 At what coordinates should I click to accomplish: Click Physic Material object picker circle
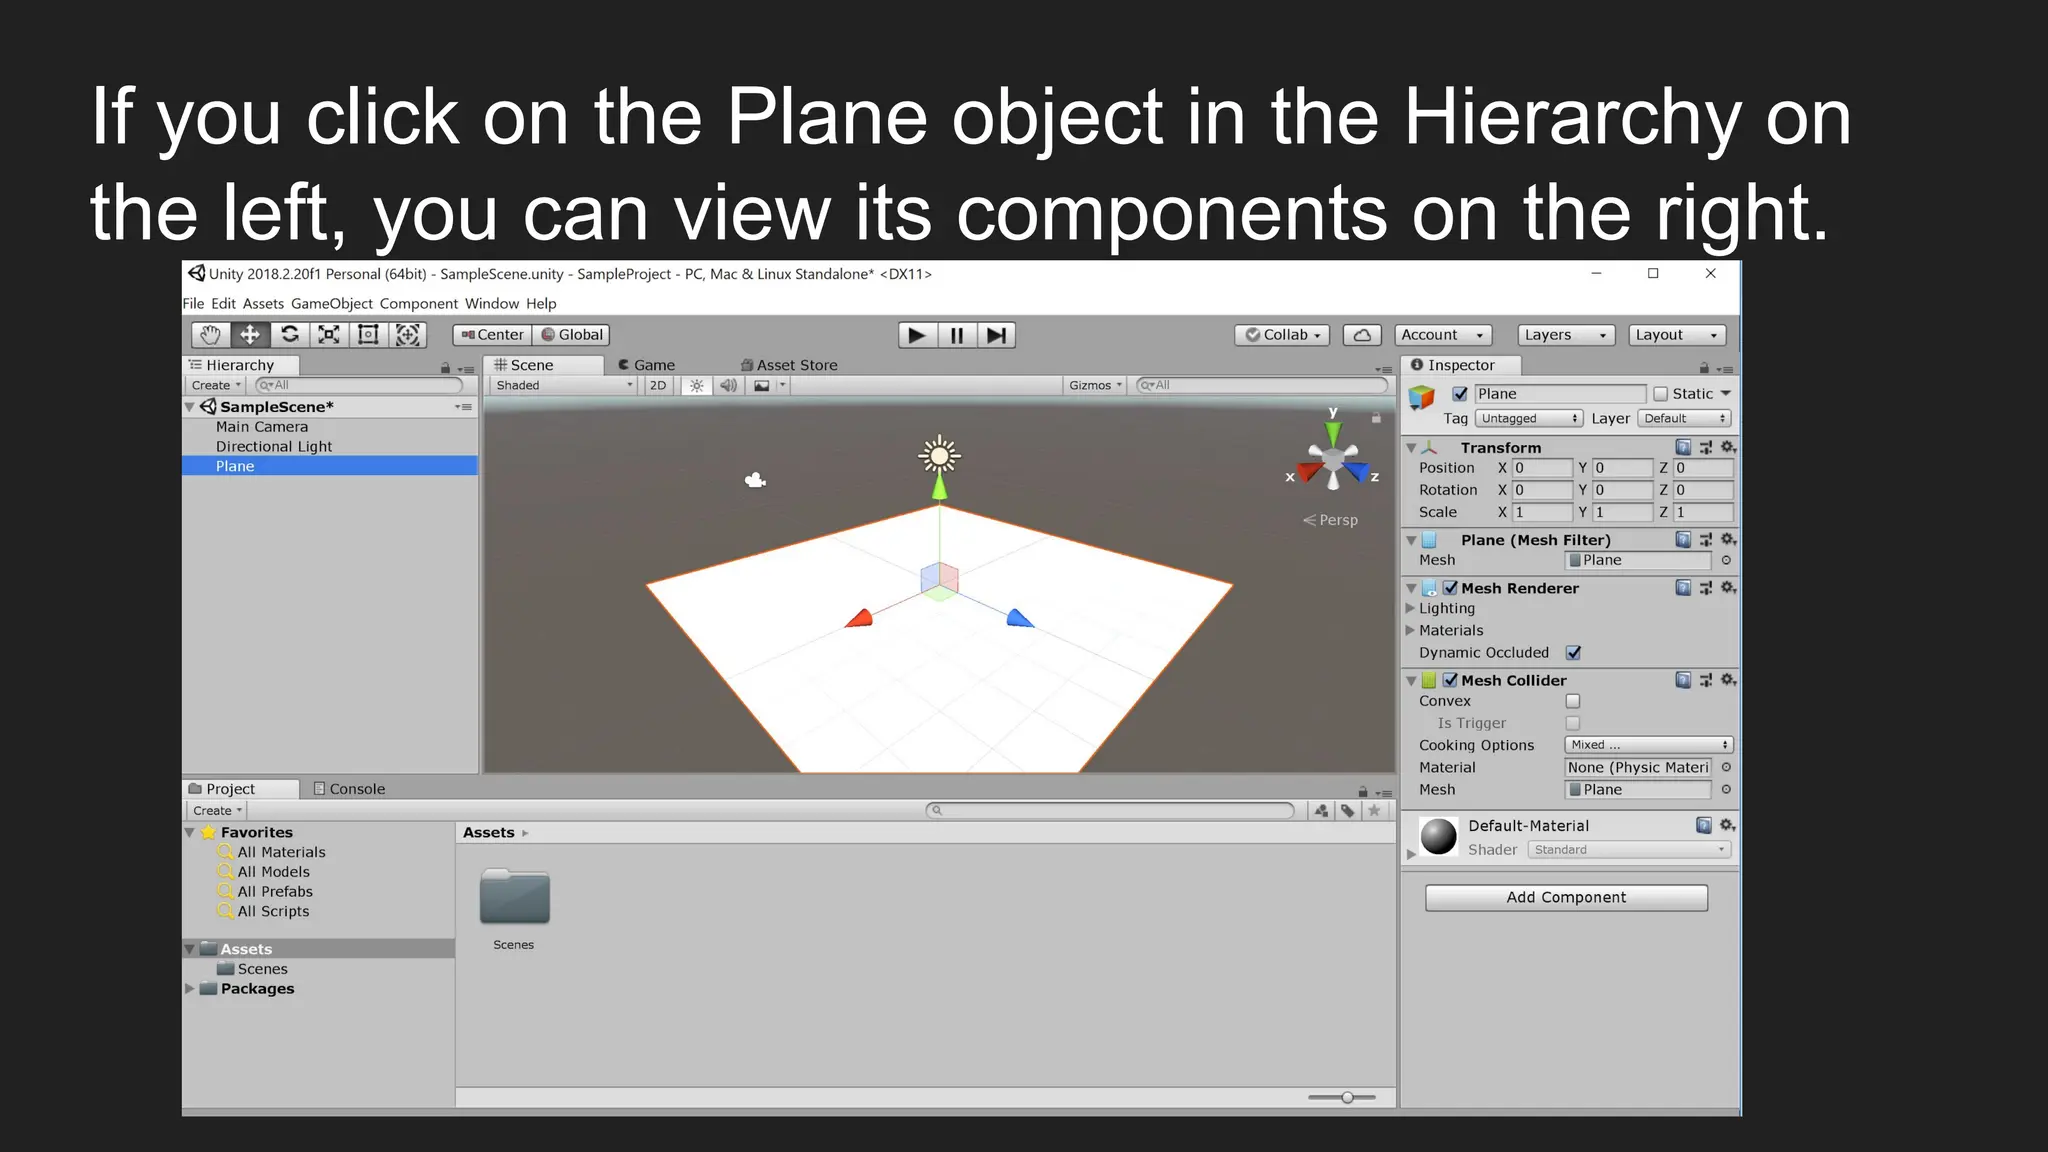(x=1726, y=768)
